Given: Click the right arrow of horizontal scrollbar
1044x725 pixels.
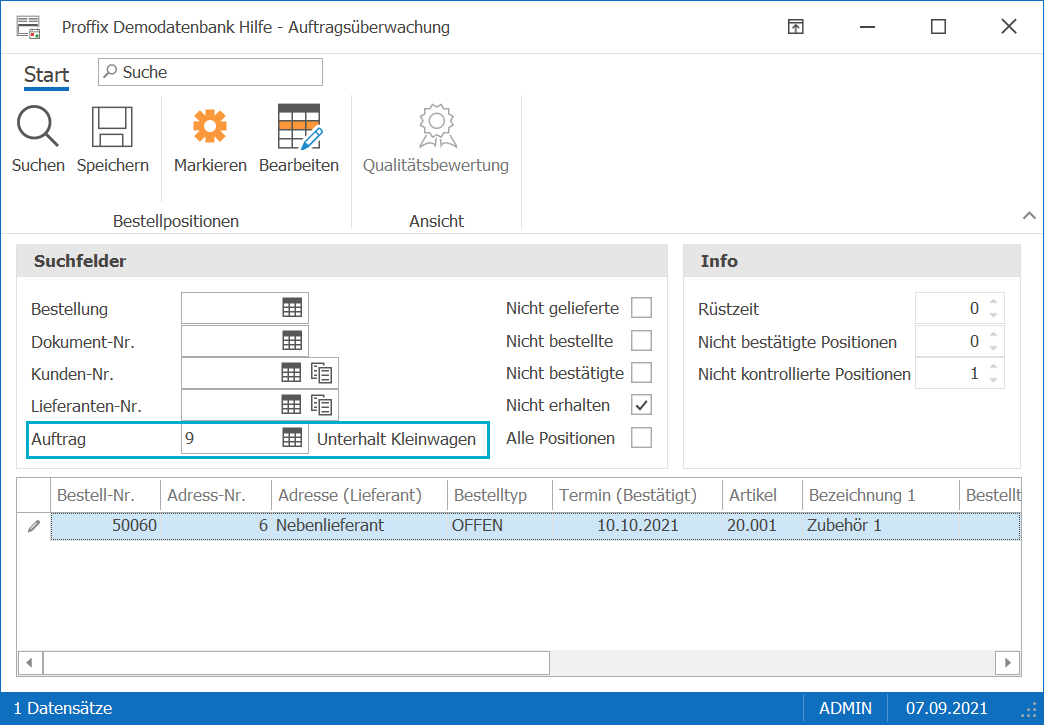Looking at the screenshot, I should tap(1007, 663).
